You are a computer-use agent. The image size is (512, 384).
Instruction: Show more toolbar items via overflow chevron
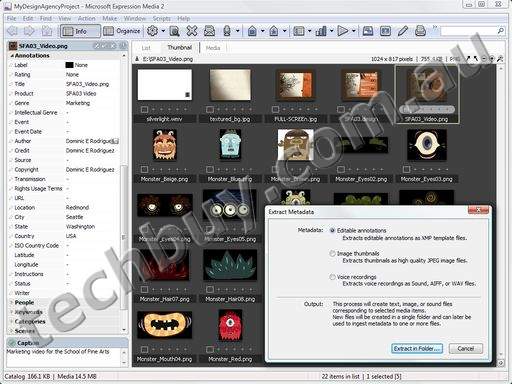pos(435,27)
